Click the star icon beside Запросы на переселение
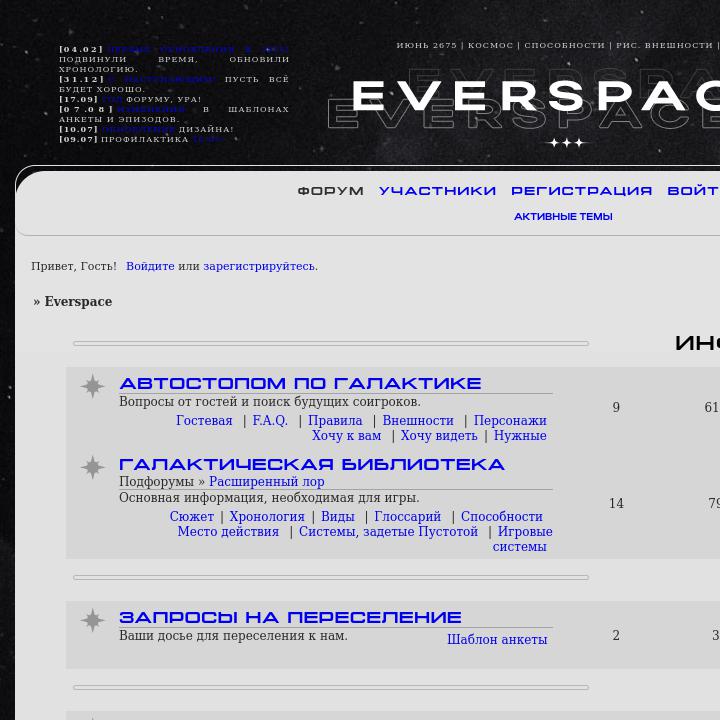This screenshot has width=720, height=720. tap(93, 620)
